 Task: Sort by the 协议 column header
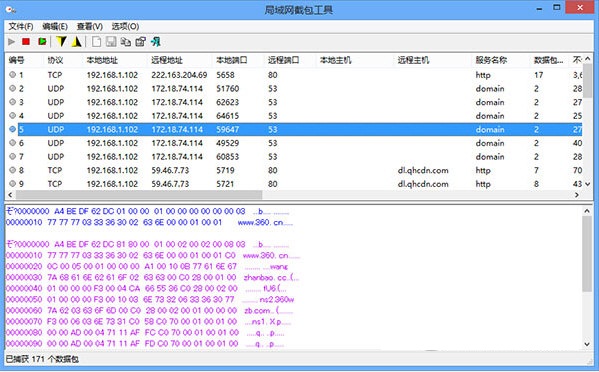pyautogui.click(x=55, y=60)
